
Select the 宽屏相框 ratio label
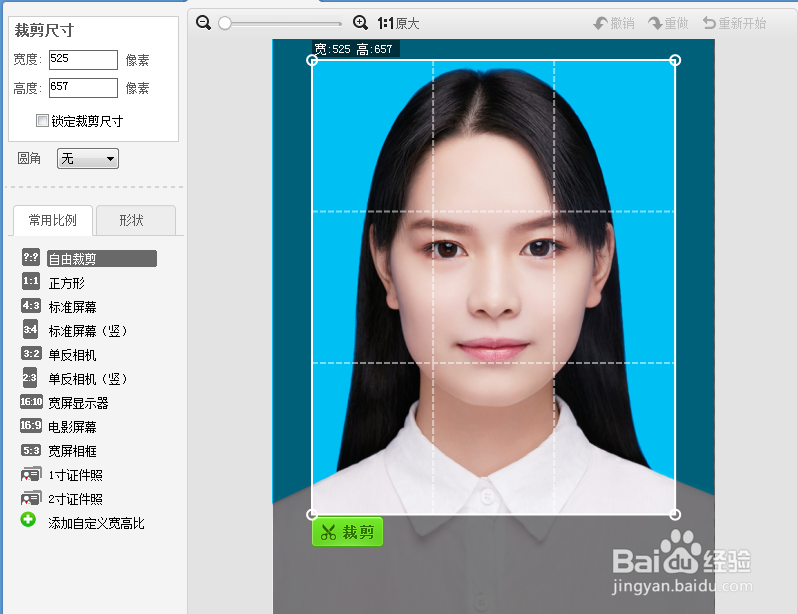[73, 451]
